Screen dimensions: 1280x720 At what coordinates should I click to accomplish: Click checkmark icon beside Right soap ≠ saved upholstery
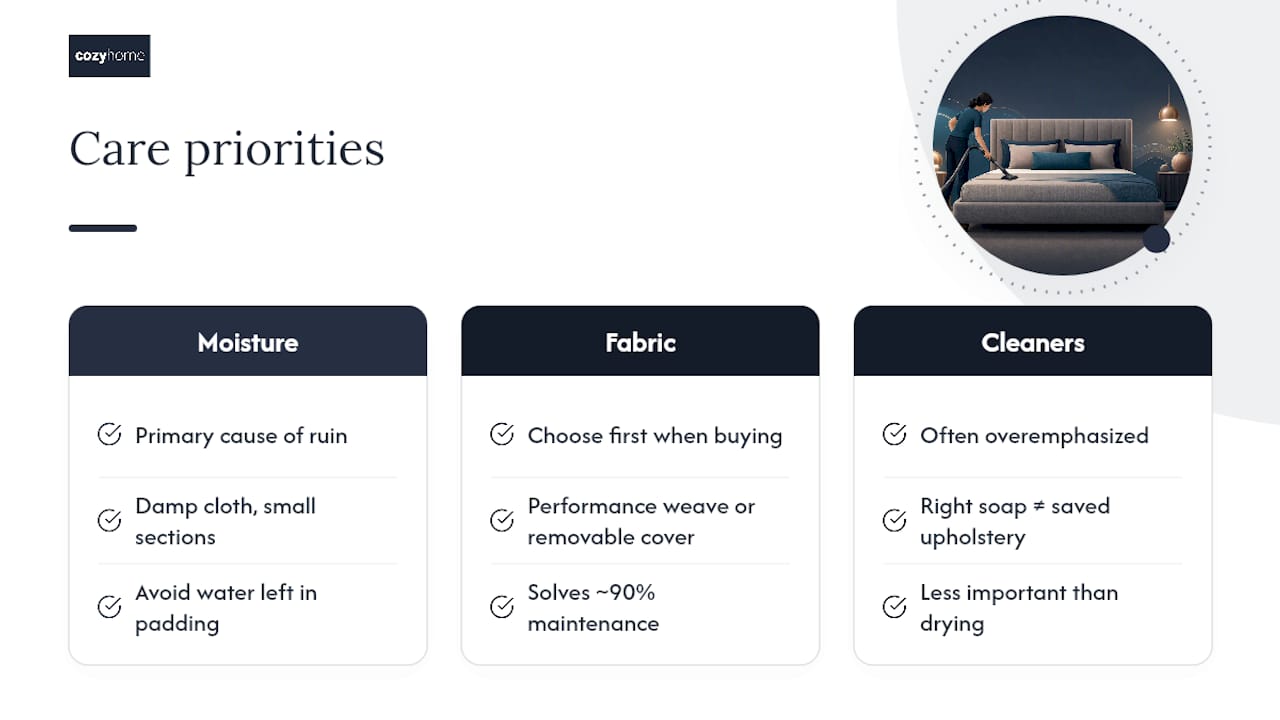tap(894, 520)
